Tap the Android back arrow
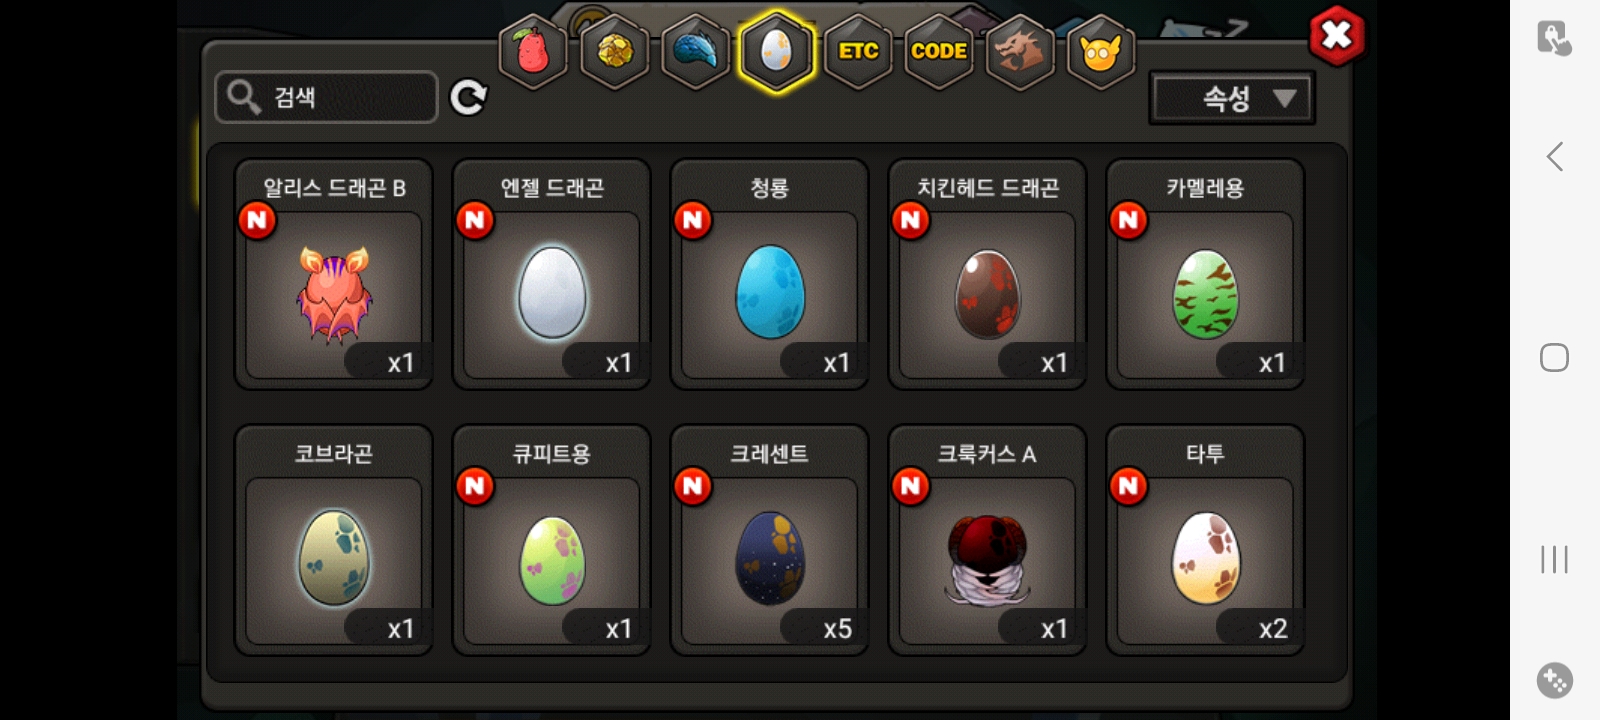The height and width of the screenshot is (720, 1600). pyautogui.click(x=1555, y=156)
